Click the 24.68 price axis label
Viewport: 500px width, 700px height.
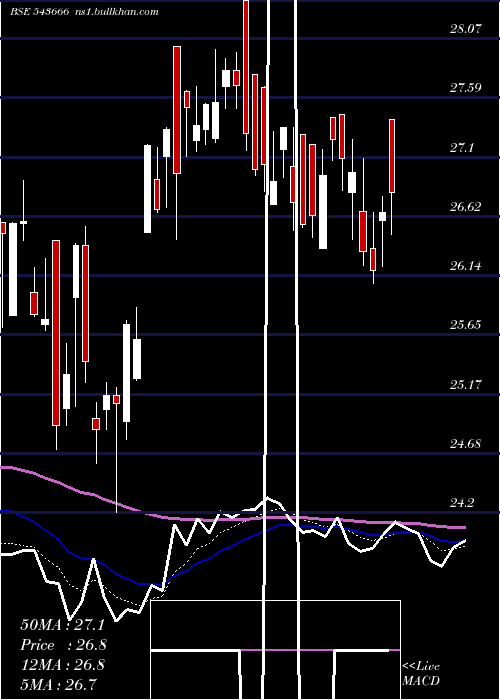point(466,443)
